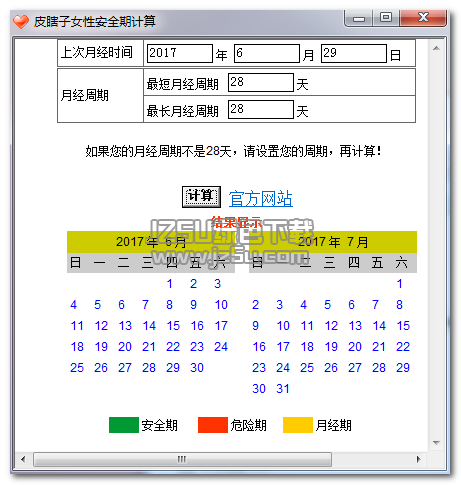
Task: Click the vertical scrollbar down arrow
Action: [436, 443]
